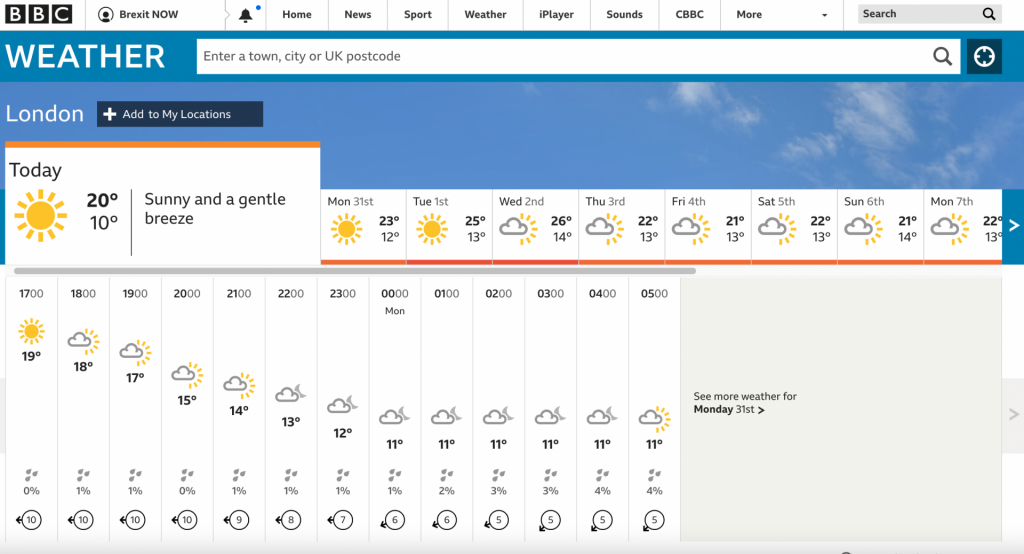Click the 0300 hour column heading
1024x554 pixels.
pyautogui.click(x=551, y=293)
